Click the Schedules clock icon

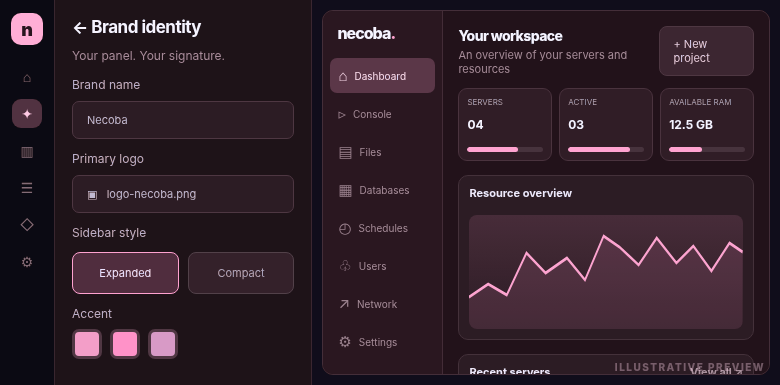tap(345, 229)
